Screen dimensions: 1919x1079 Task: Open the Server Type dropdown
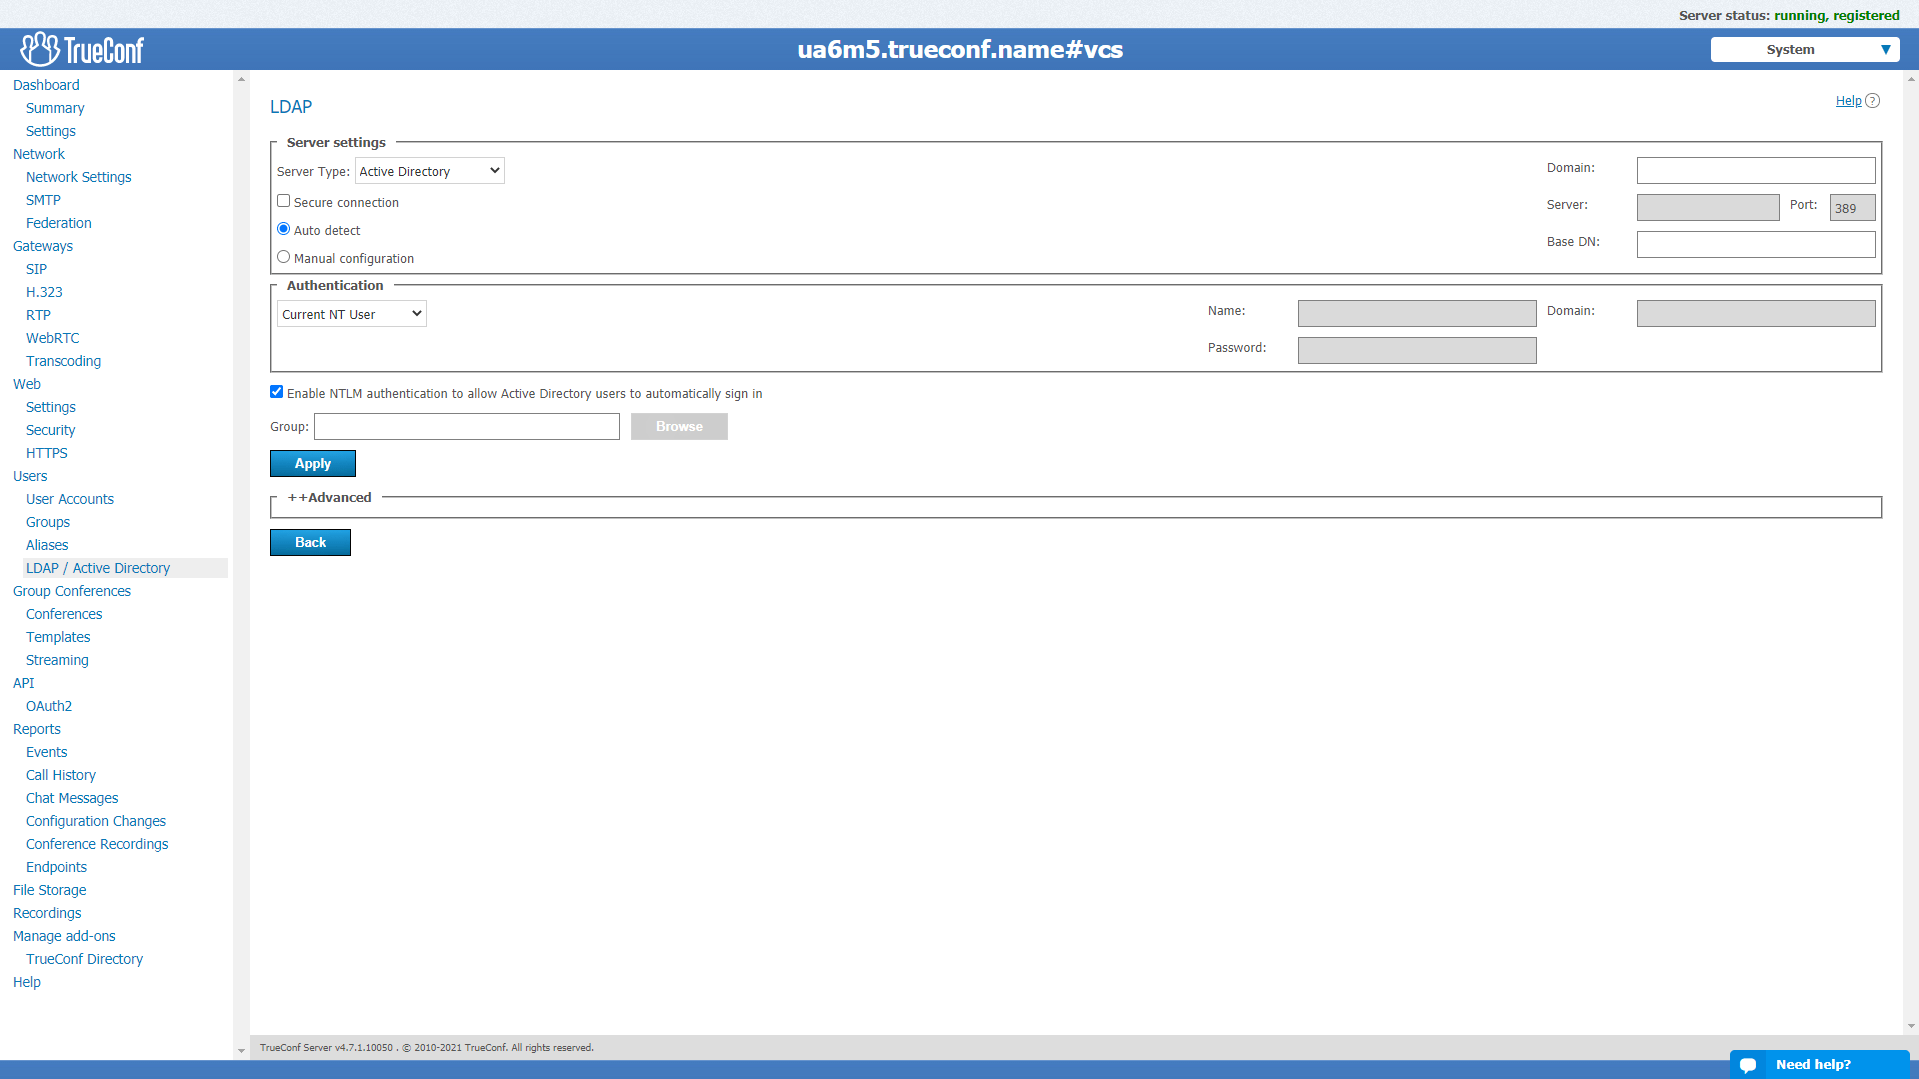click(430, 171)
